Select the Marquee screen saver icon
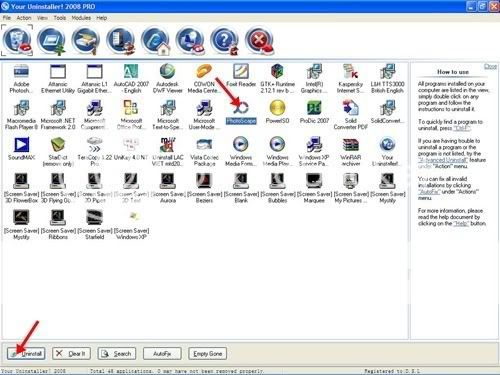This screenshot has height=375, width=500. click(314, 181)
